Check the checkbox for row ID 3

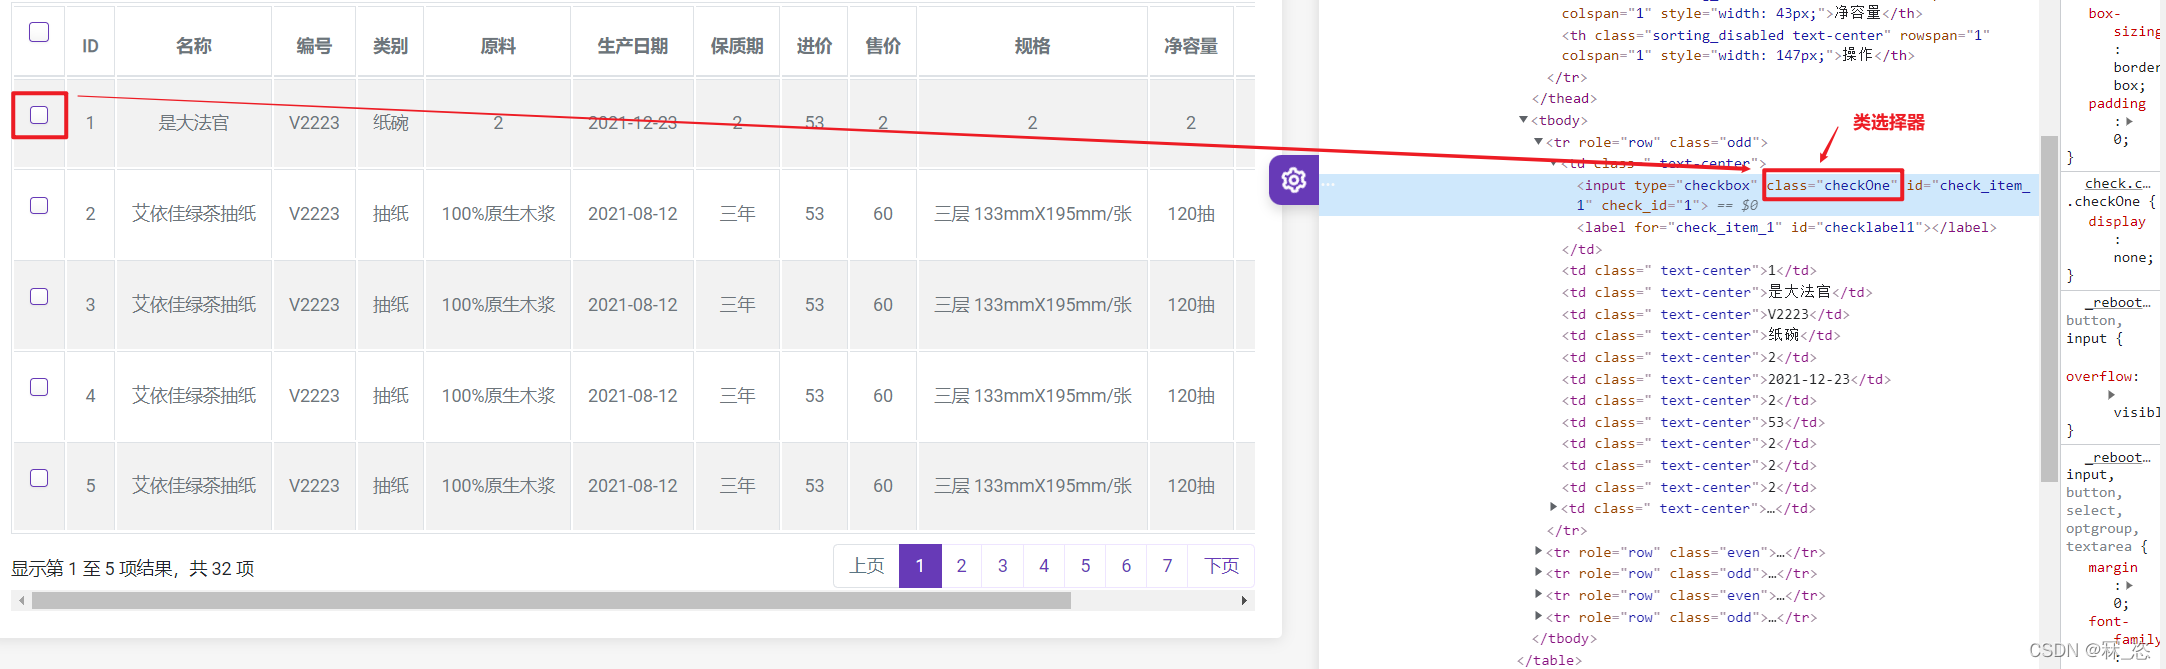(39, 296)
